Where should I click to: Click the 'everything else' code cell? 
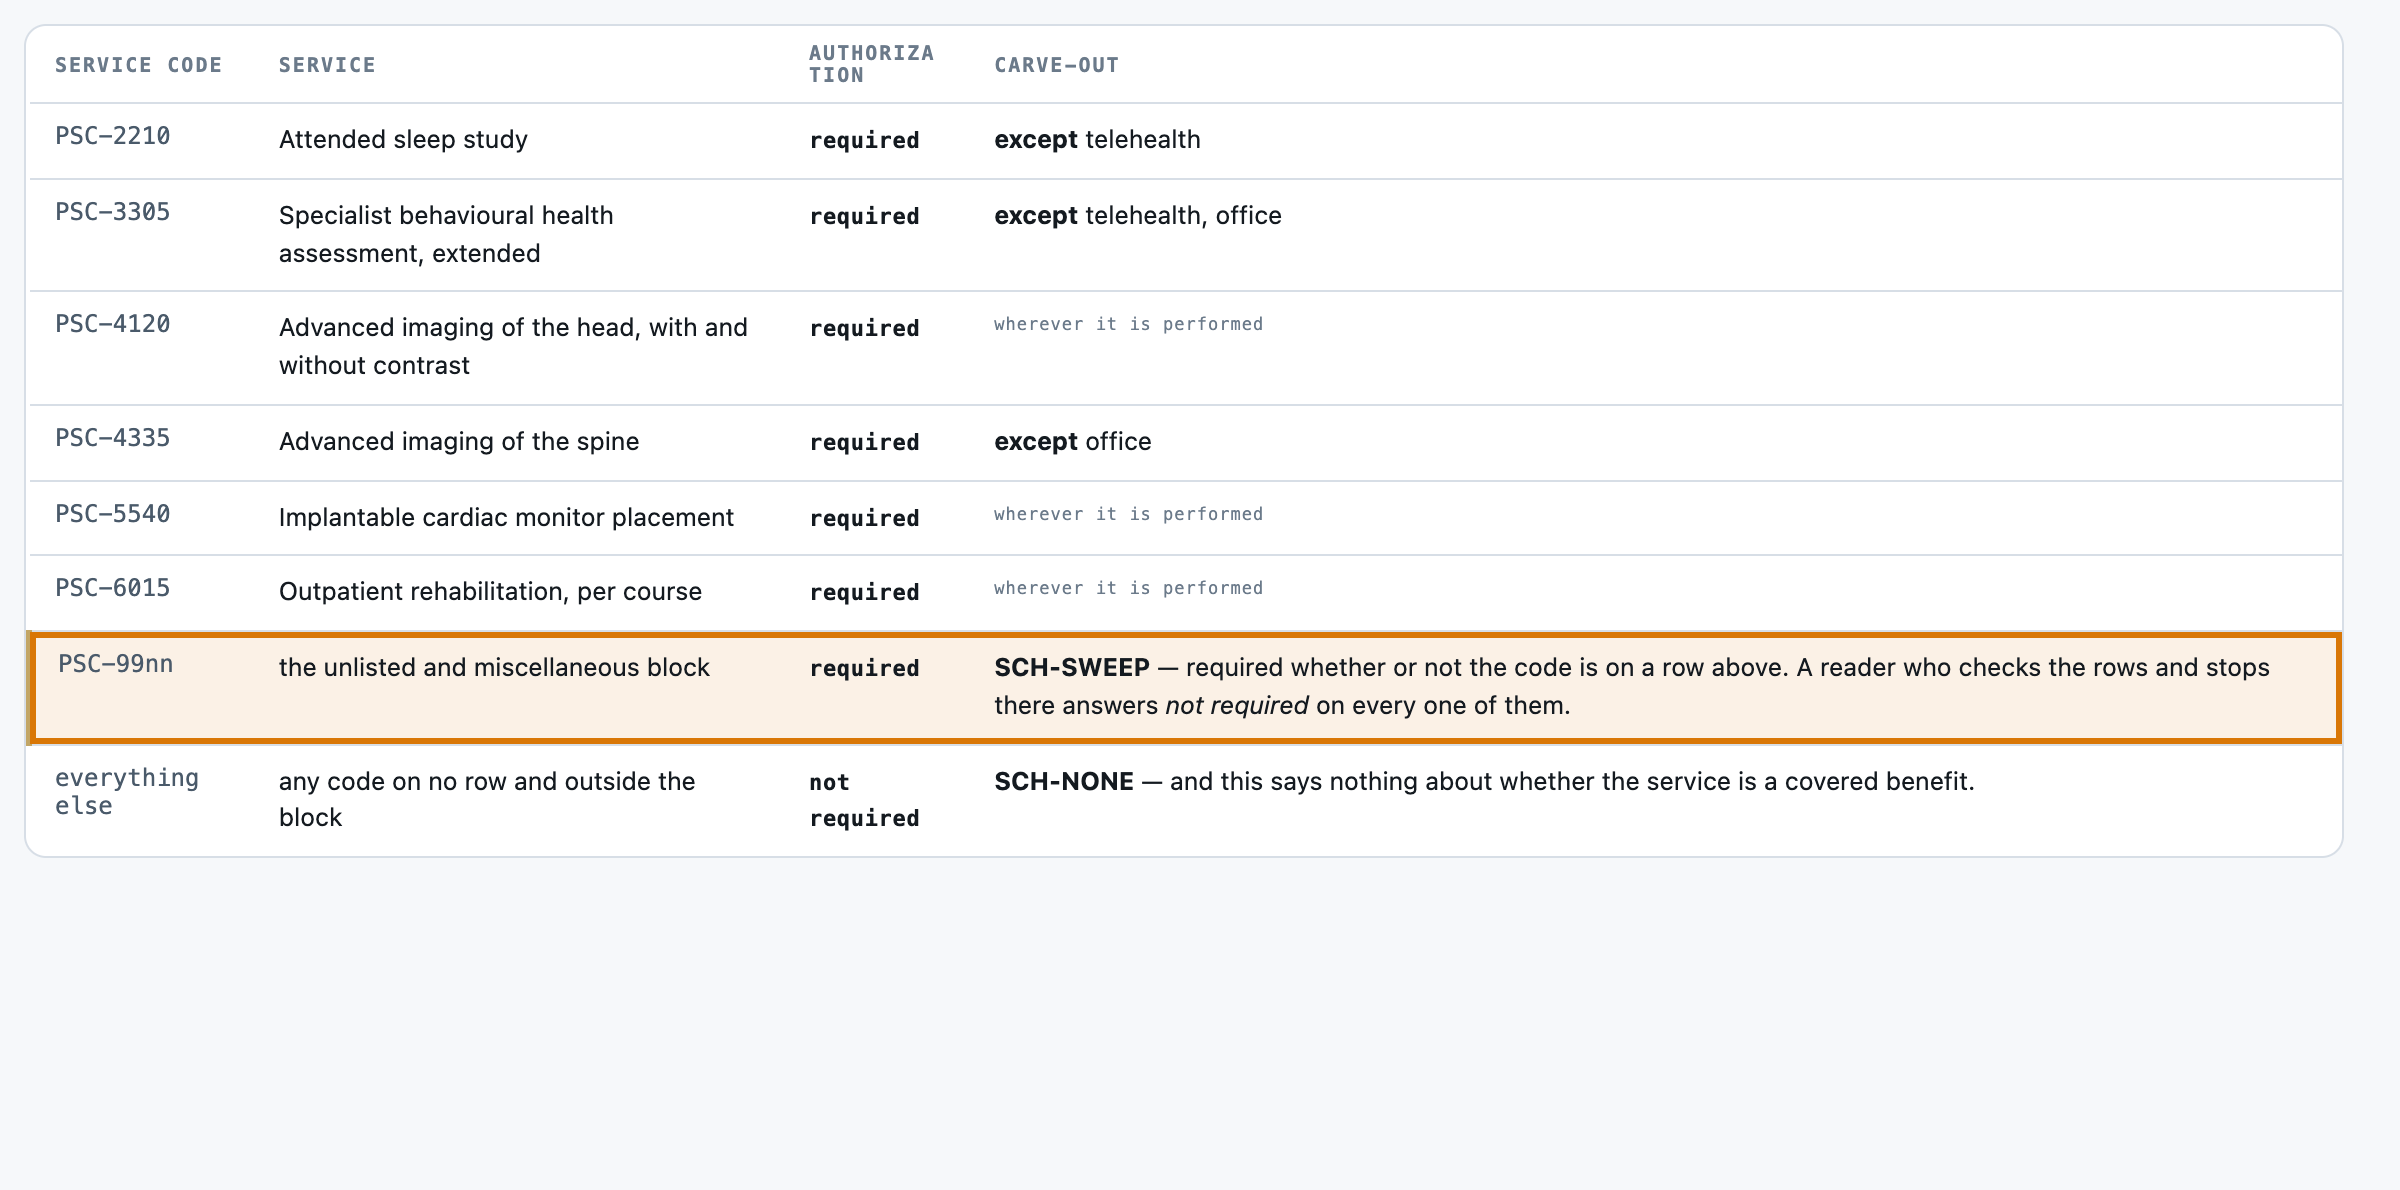127,791
